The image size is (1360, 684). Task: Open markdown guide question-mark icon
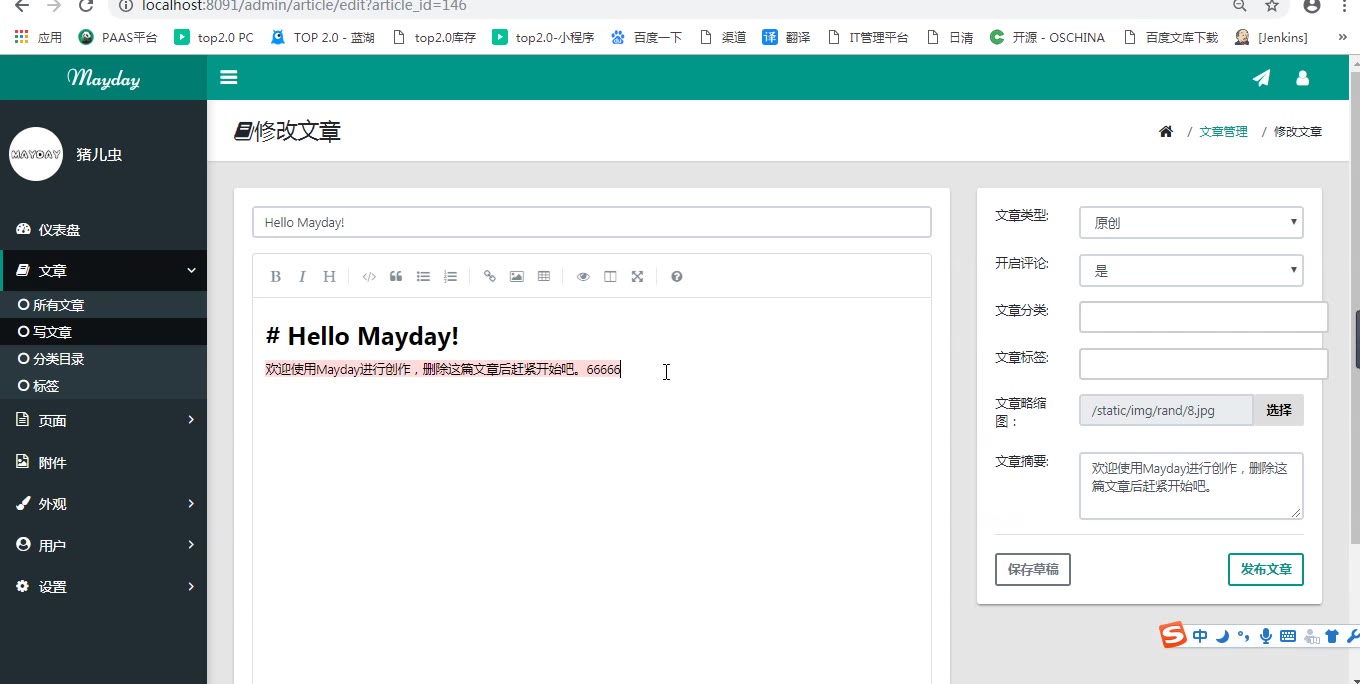[677, 277]
